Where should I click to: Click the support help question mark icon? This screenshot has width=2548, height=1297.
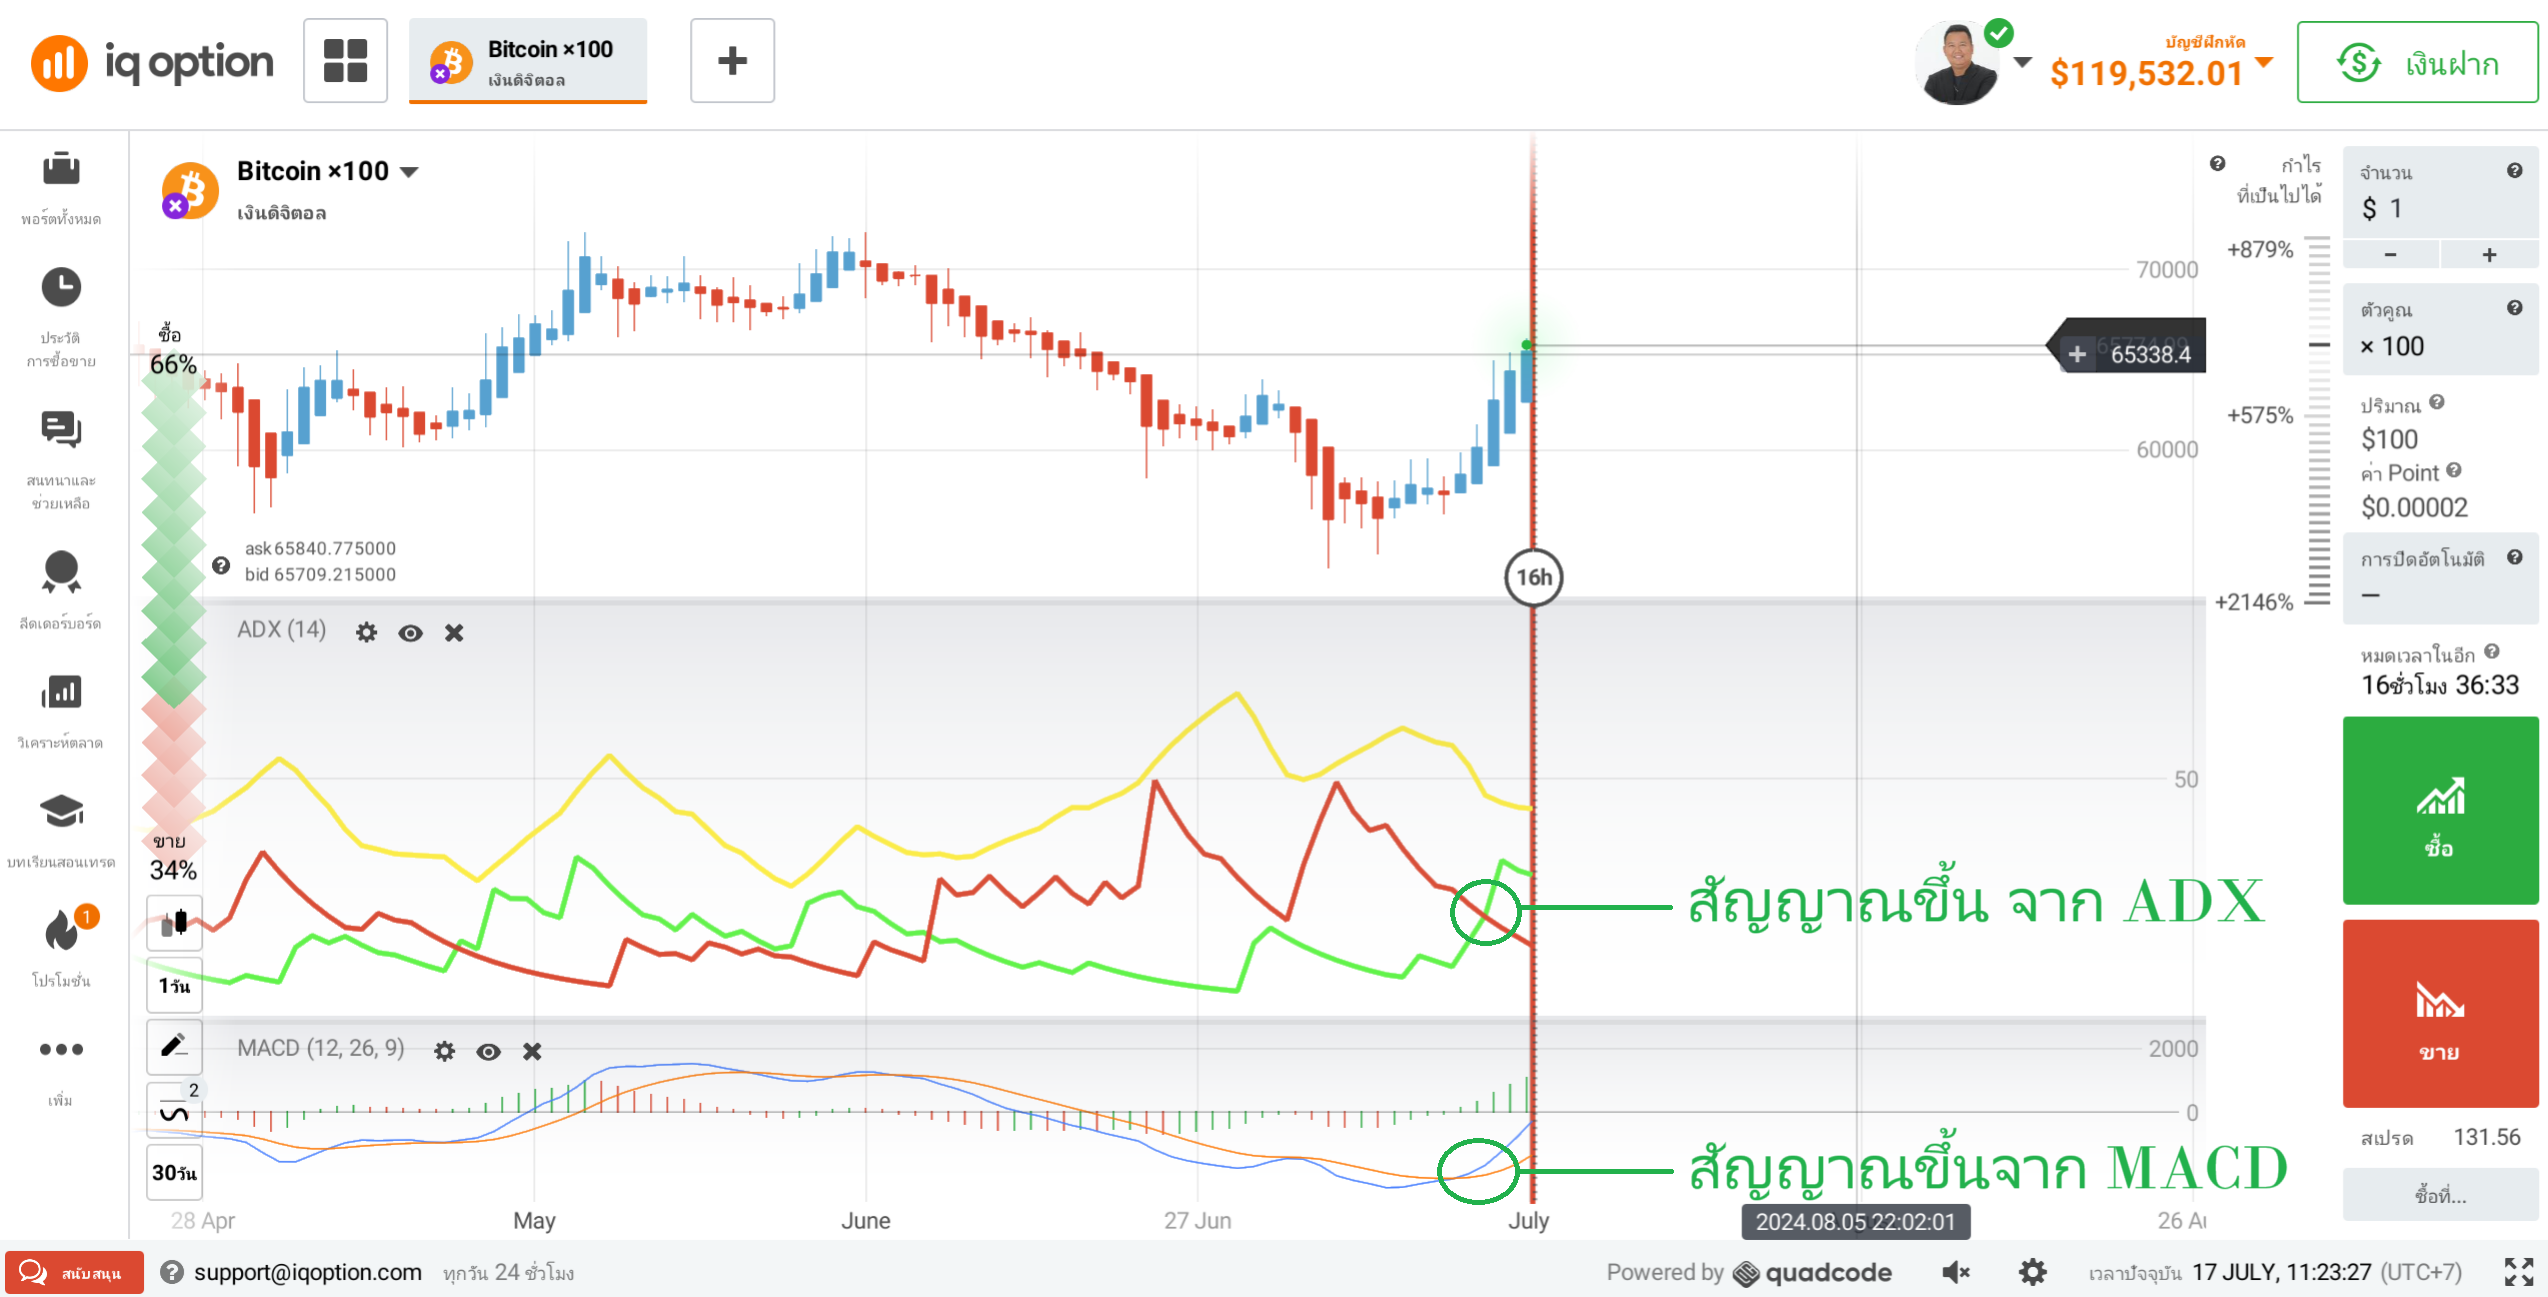172,1272
